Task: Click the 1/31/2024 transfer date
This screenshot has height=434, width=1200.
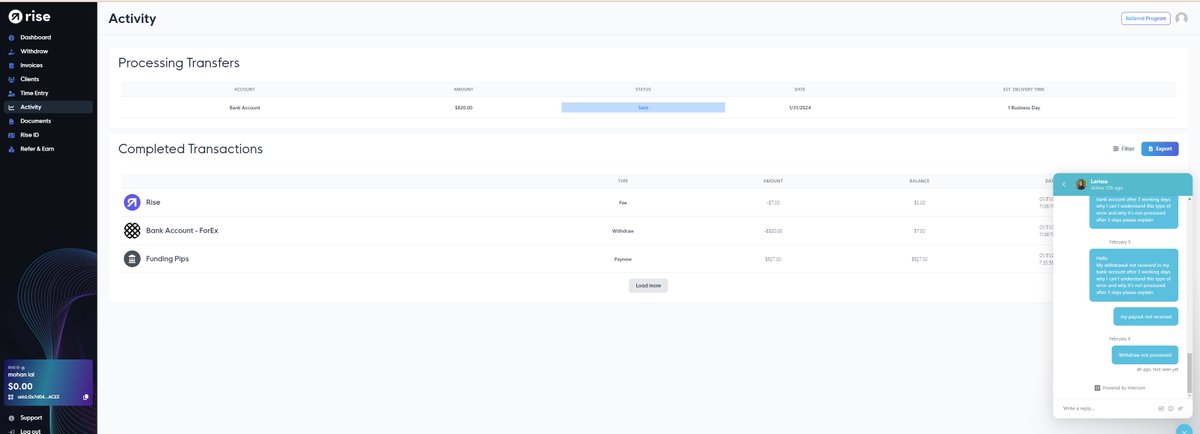Action: (800, 107)
